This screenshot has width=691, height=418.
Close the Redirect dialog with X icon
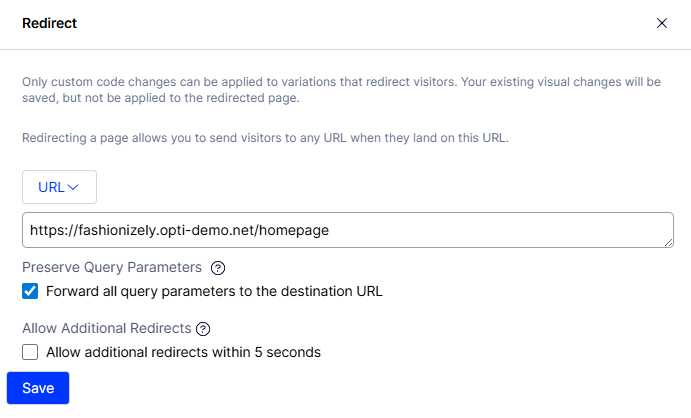661,23
